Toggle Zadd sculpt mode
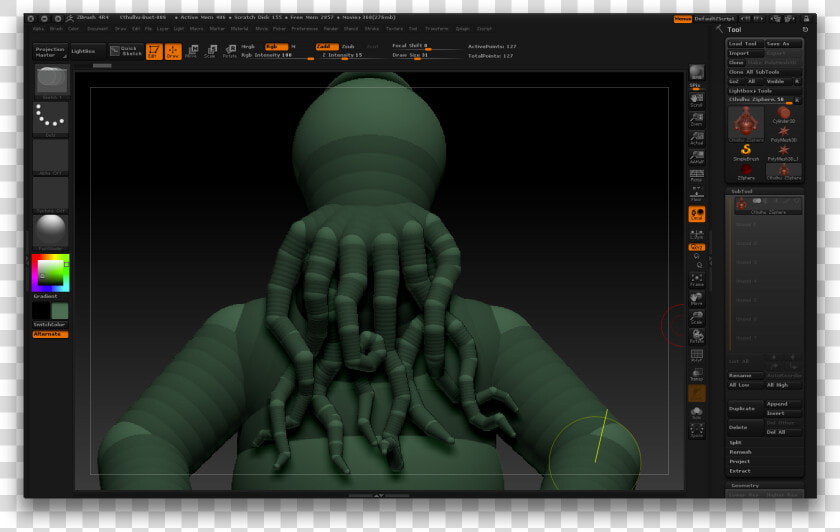 [x=326, y=47]
